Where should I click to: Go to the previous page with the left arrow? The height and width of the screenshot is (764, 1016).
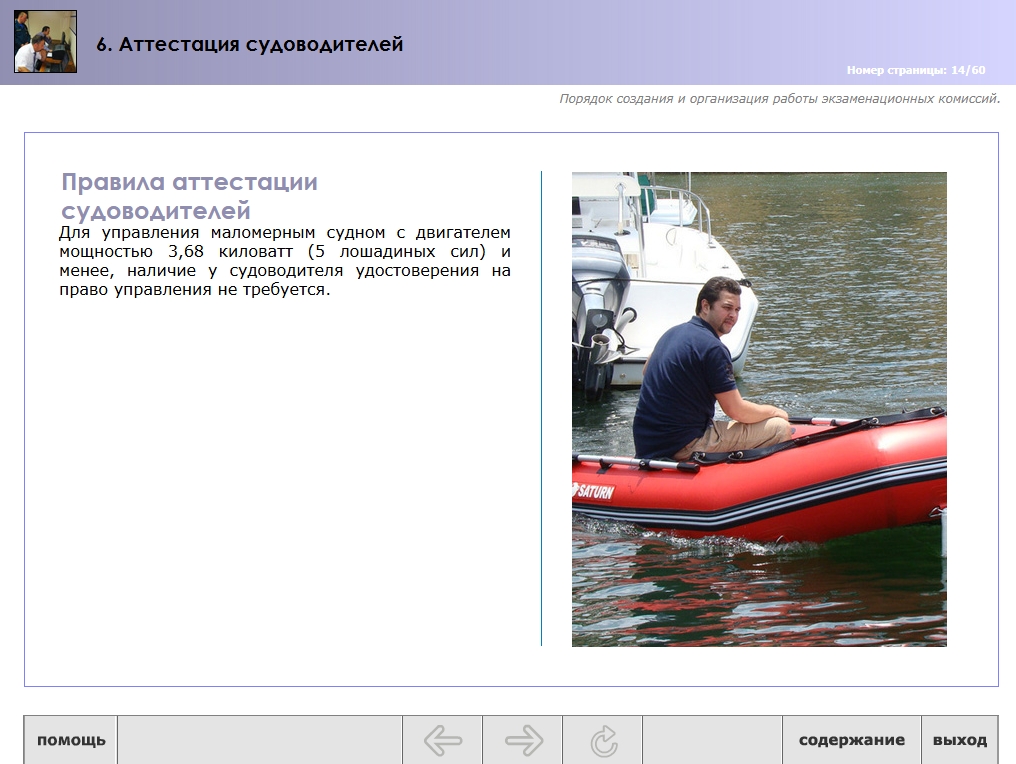[443, 740]
